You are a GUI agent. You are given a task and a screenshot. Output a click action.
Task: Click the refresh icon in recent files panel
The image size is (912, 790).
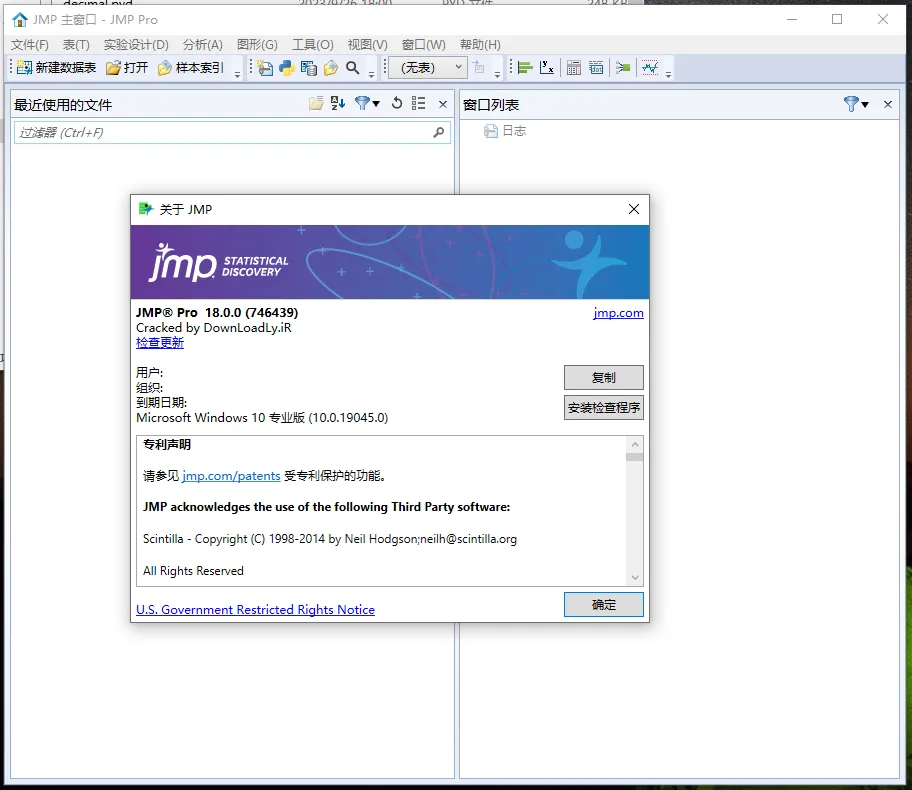coord(397,104)
